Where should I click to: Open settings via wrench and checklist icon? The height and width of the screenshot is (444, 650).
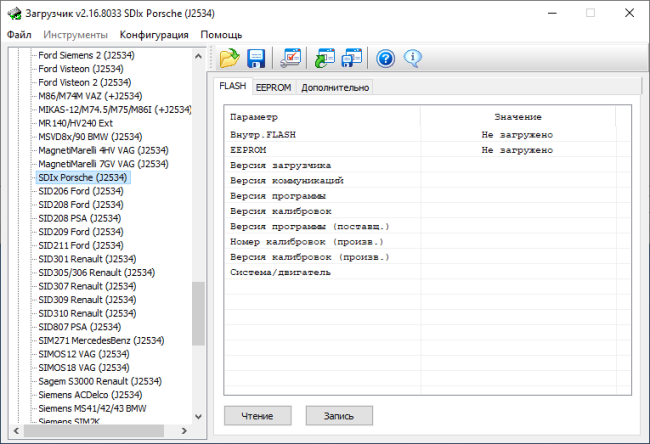(x=290, y=58)
